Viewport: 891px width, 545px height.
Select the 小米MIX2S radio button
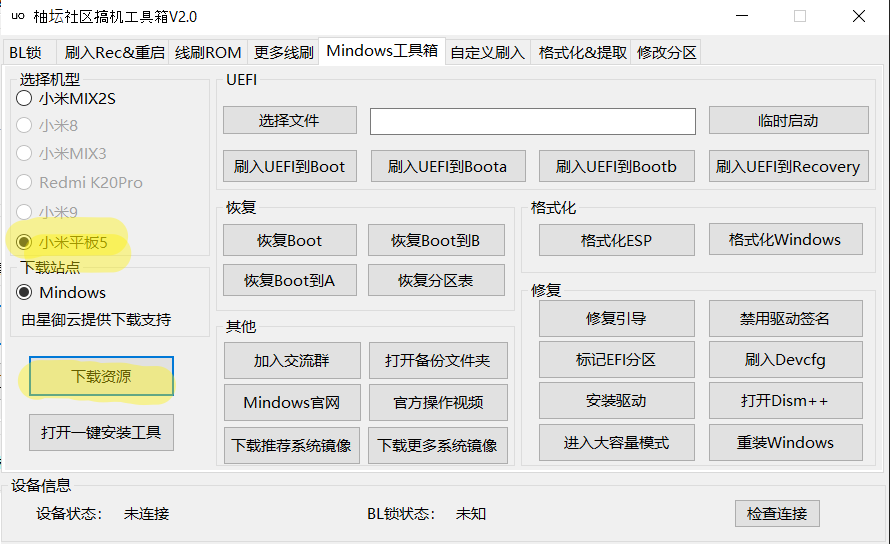(24, 98)
